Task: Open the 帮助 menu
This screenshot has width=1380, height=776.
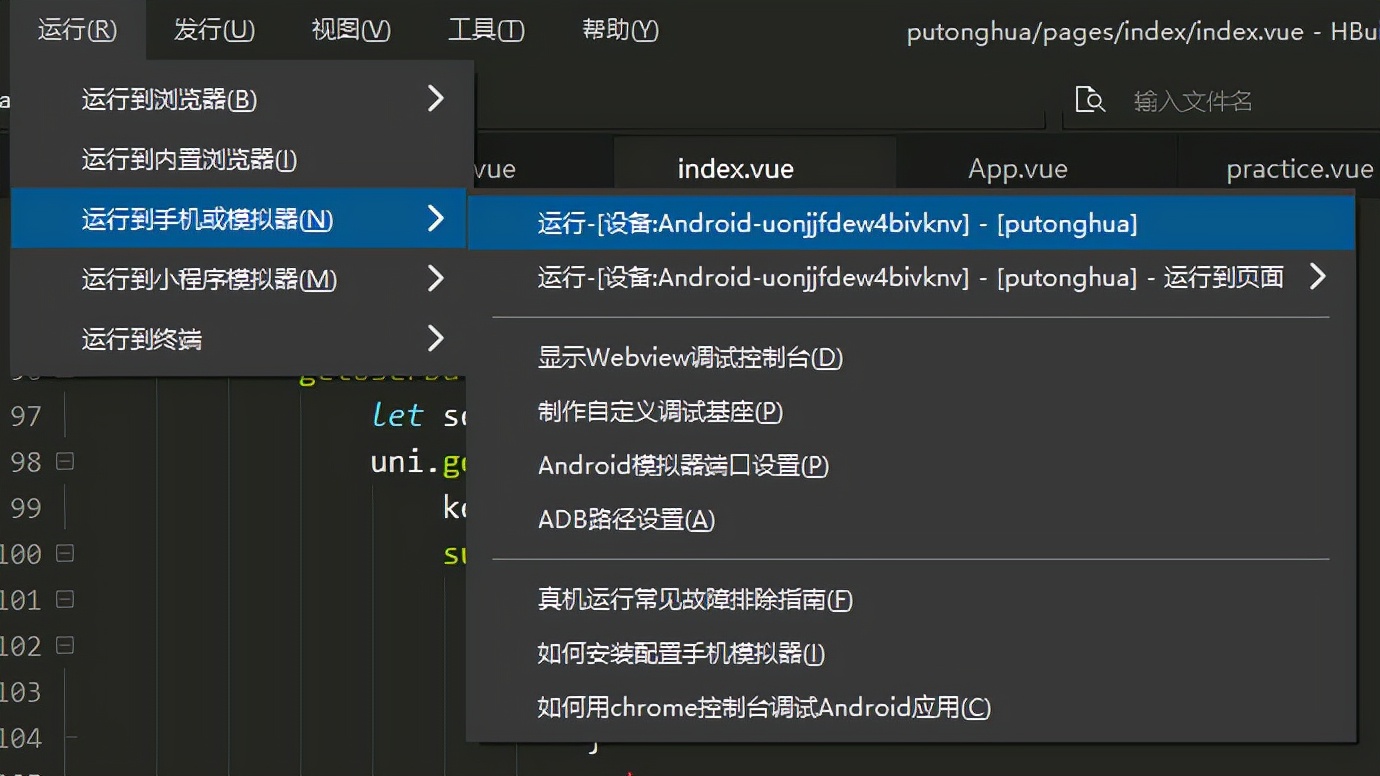Action: pos(618,30)
